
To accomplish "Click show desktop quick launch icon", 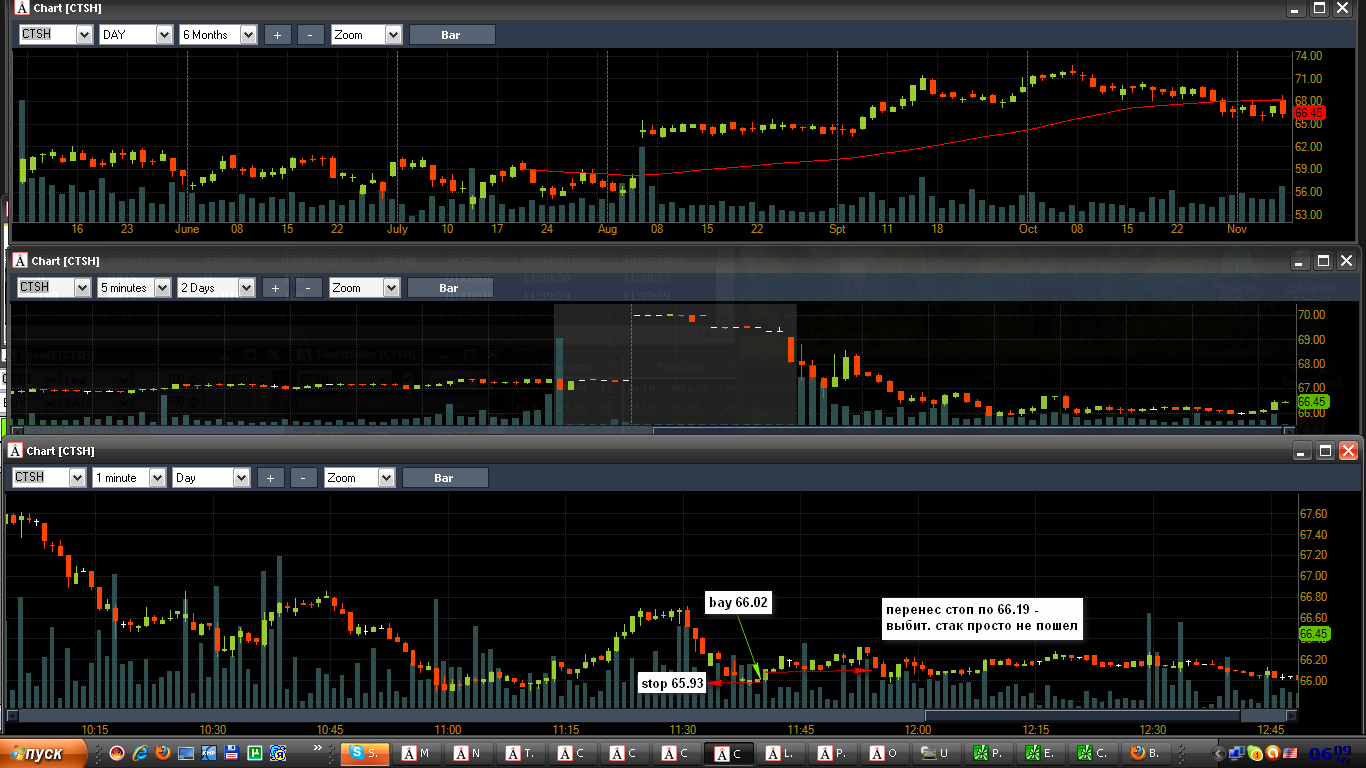I will [x=186, y=753].
